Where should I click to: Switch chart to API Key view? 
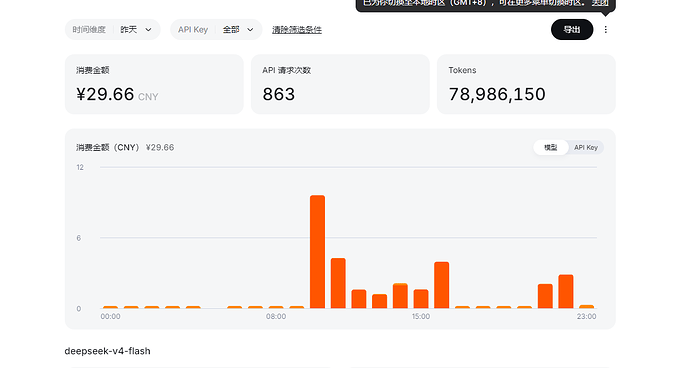tap(586, 147)
